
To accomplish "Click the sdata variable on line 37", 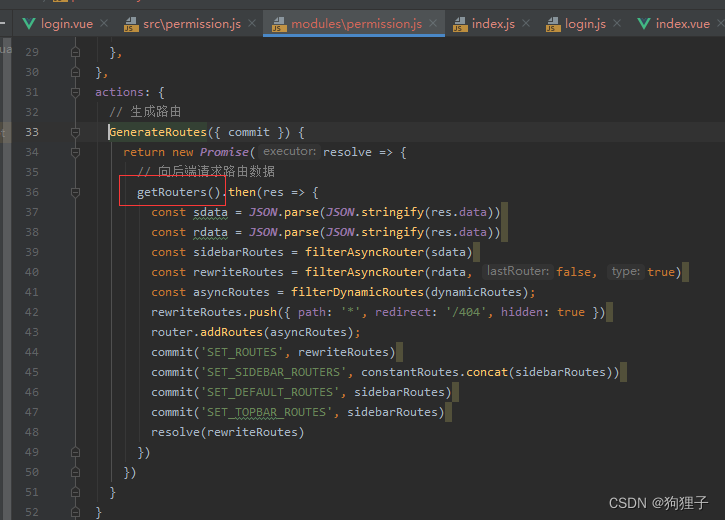I will point(210,212).
